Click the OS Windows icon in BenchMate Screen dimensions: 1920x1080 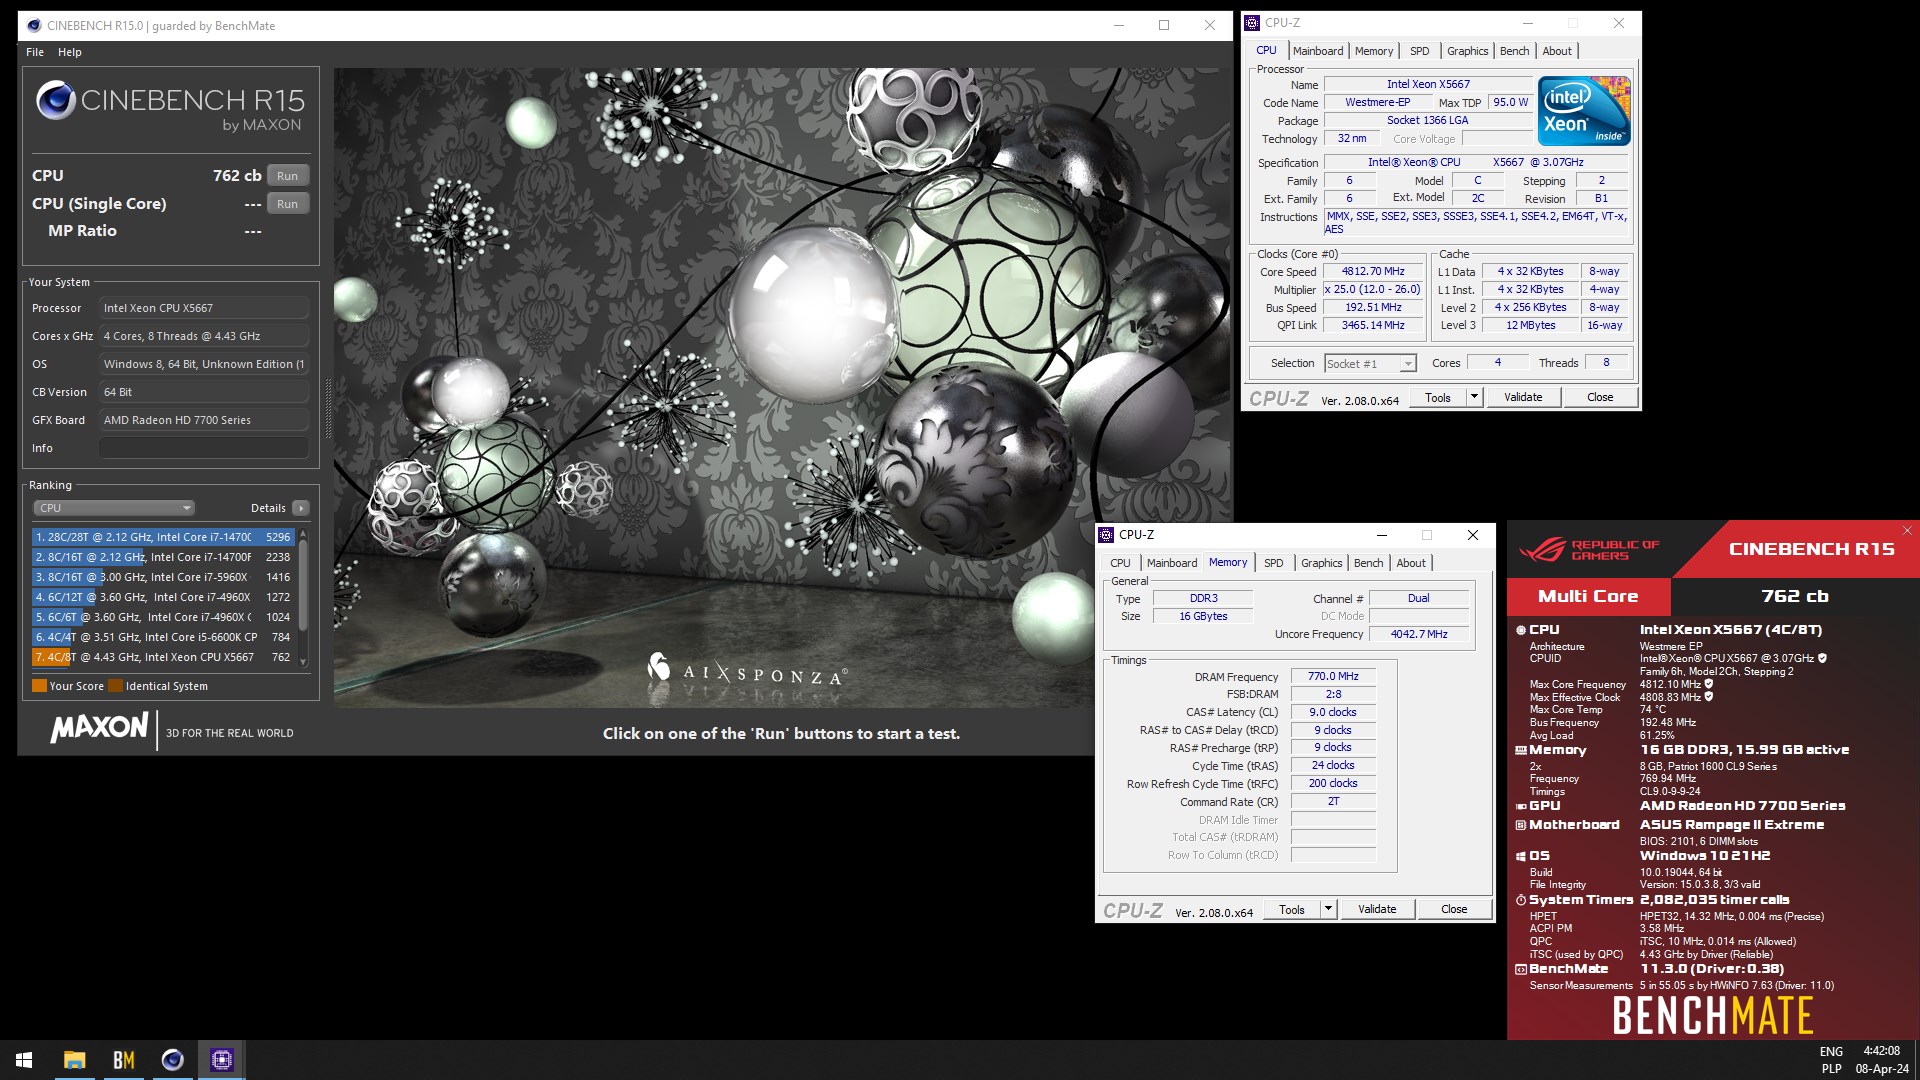tap(1521, 856)
